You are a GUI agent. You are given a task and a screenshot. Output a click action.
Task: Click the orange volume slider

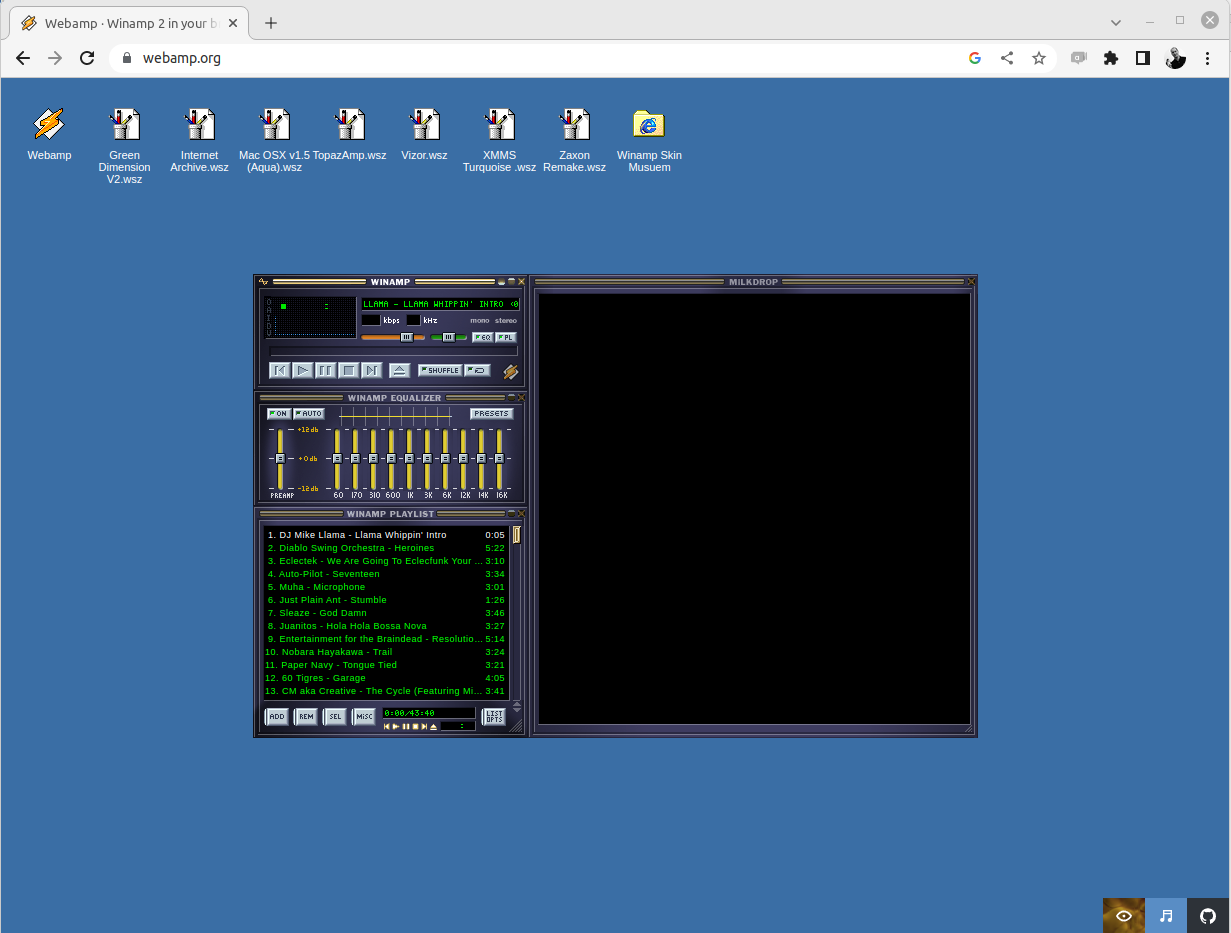click(x=390, y=337)
